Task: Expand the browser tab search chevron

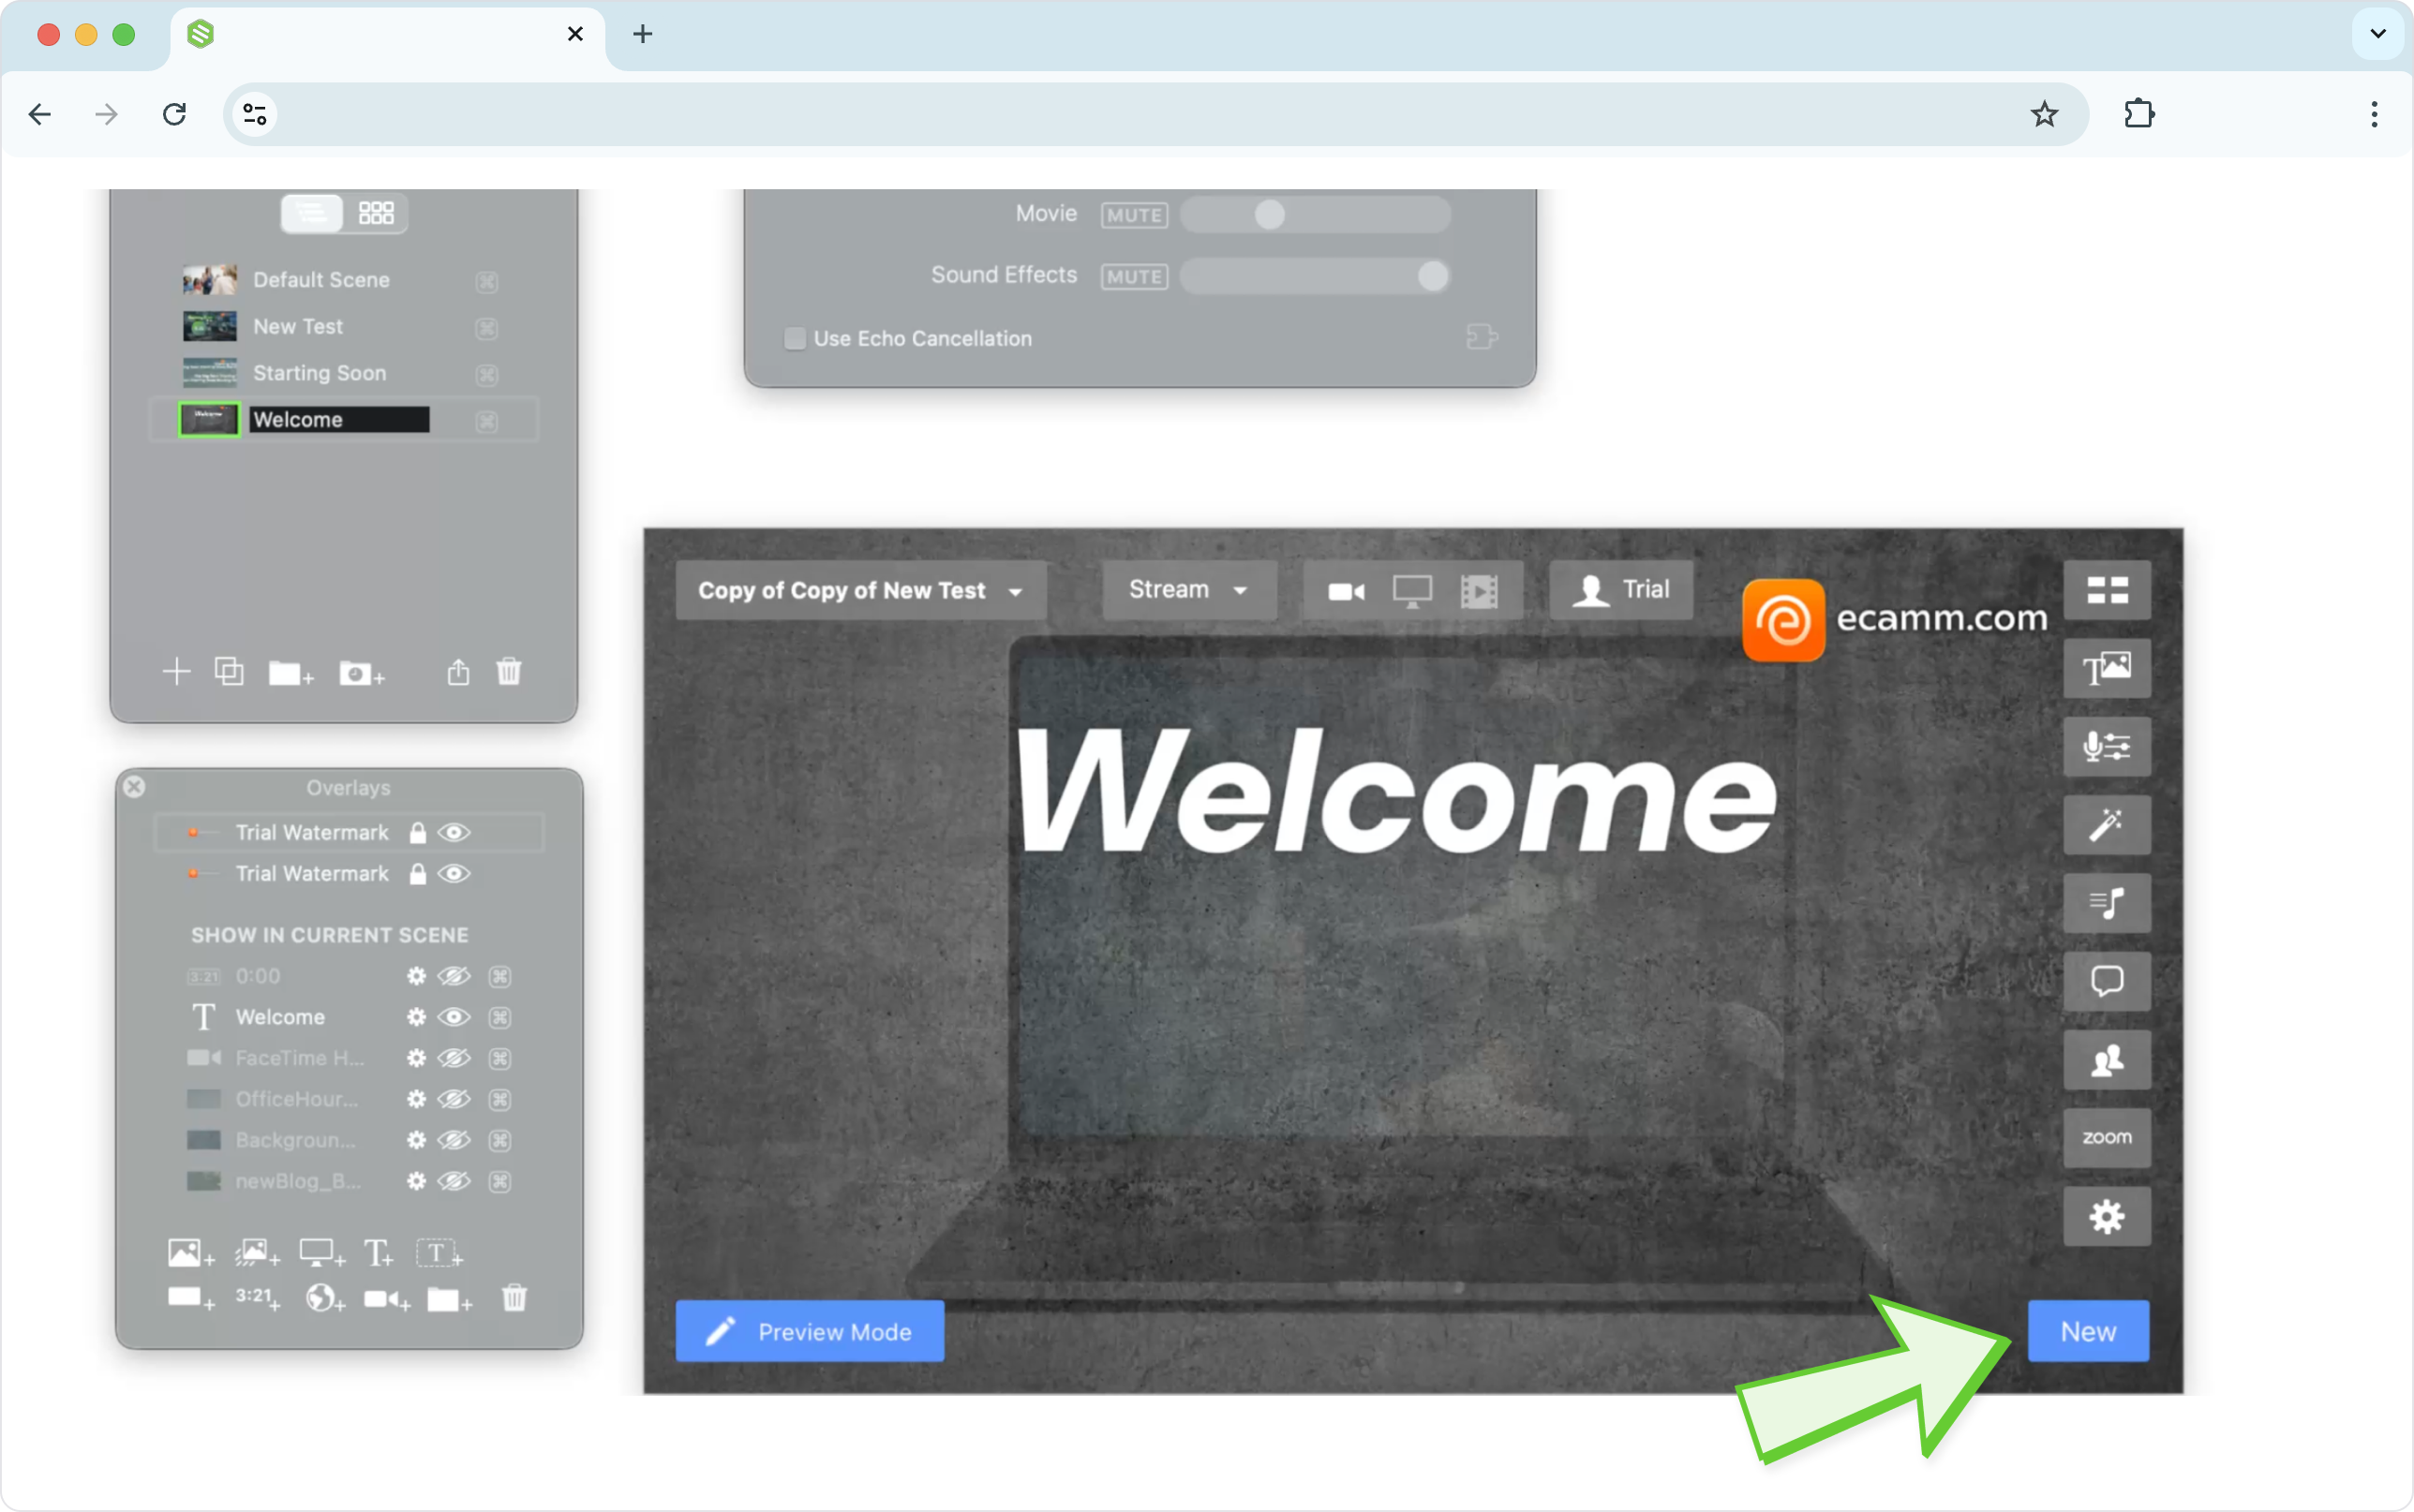Action: tap(2378, 34)
